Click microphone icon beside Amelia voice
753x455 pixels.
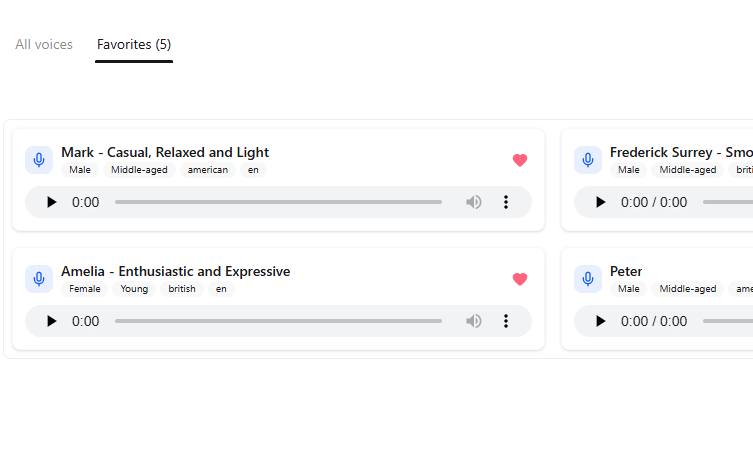coord(39,279)
